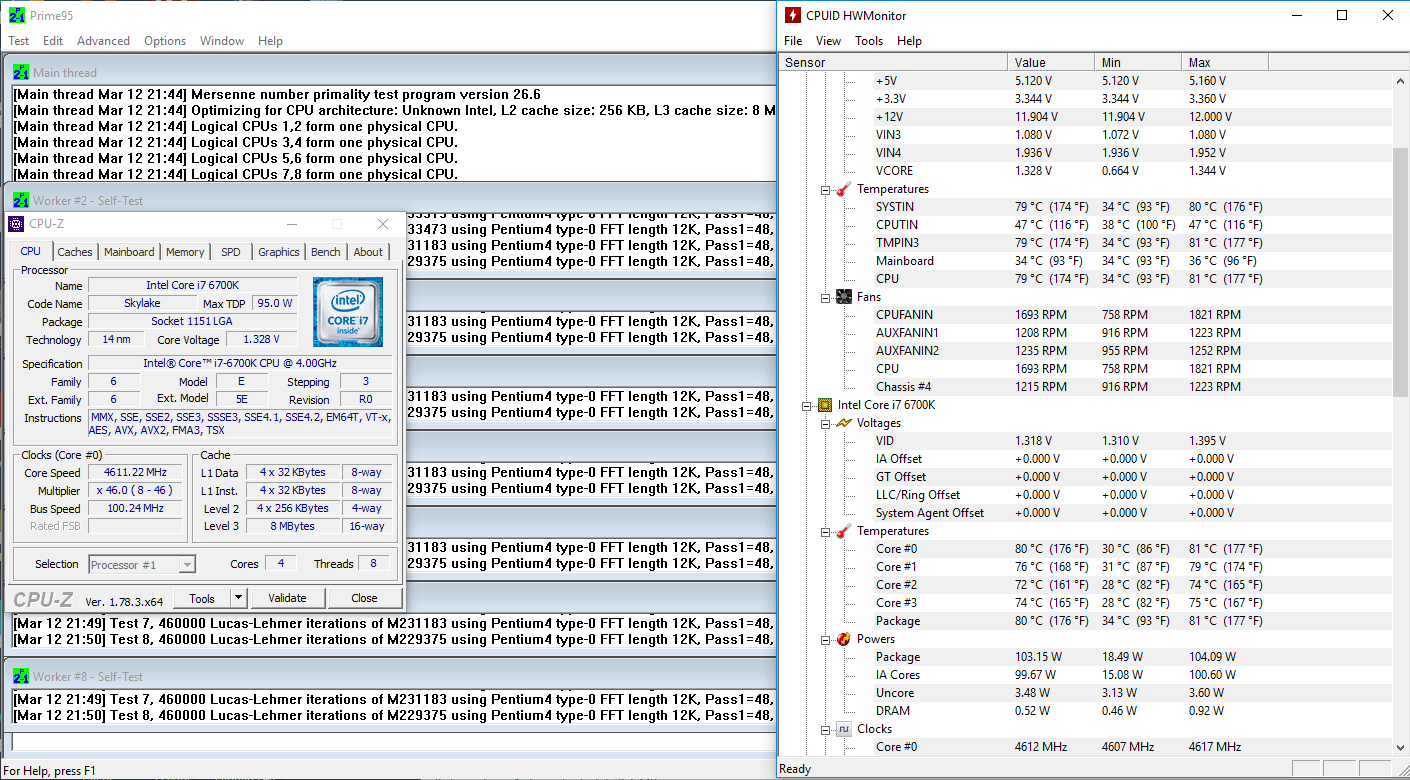Click the clock icon beside Clocks group
This screenshot has width=1410, height=780.
click(x=844, y=729)
